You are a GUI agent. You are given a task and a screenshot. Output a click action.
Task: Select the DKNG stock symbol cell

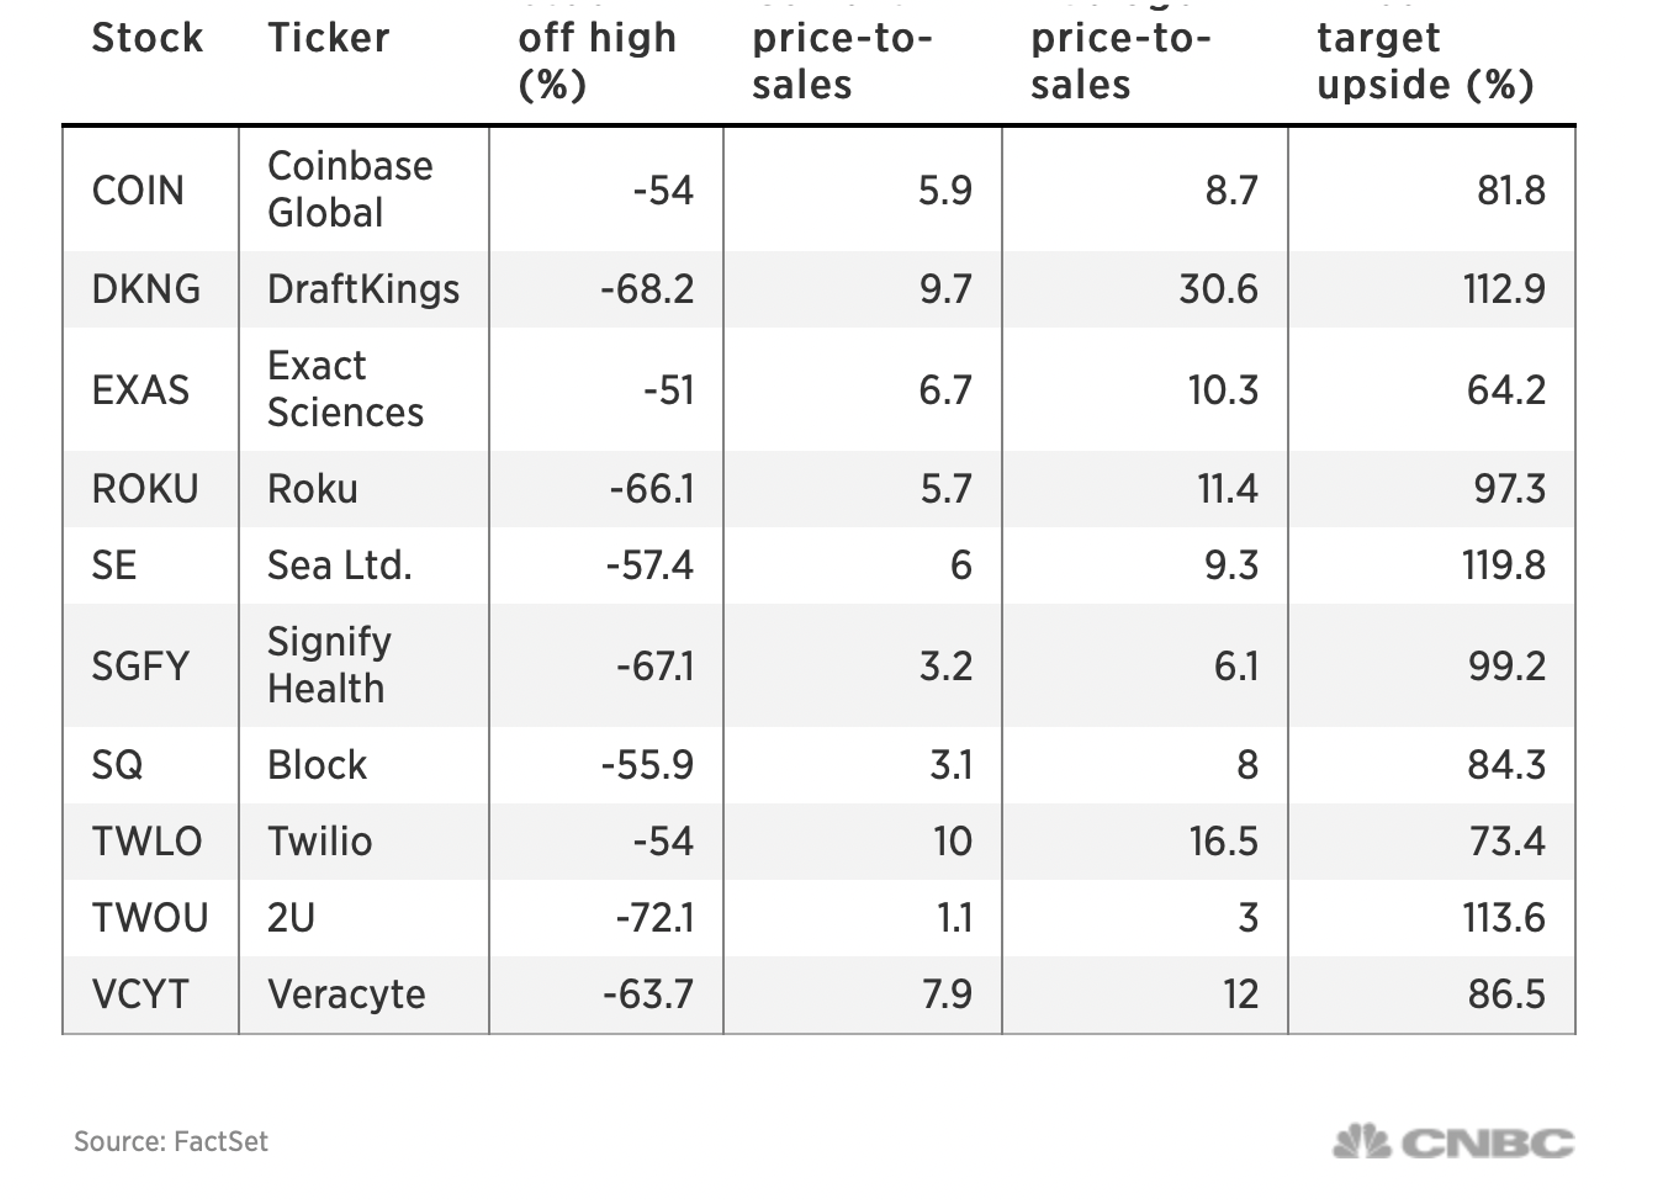pos(146,289)
